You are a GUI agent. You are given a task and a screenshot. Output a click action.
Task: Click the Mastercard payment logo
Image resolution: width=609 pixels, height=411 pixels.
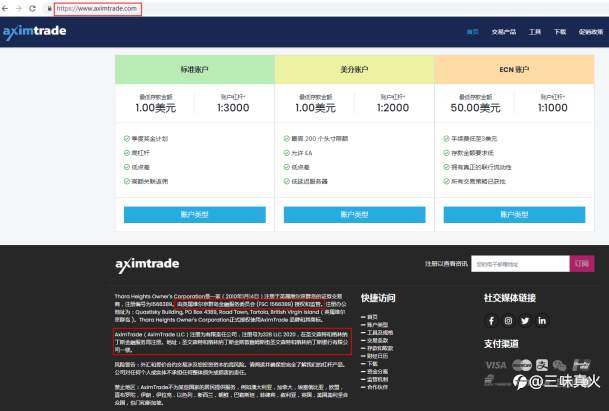[522, 365]
